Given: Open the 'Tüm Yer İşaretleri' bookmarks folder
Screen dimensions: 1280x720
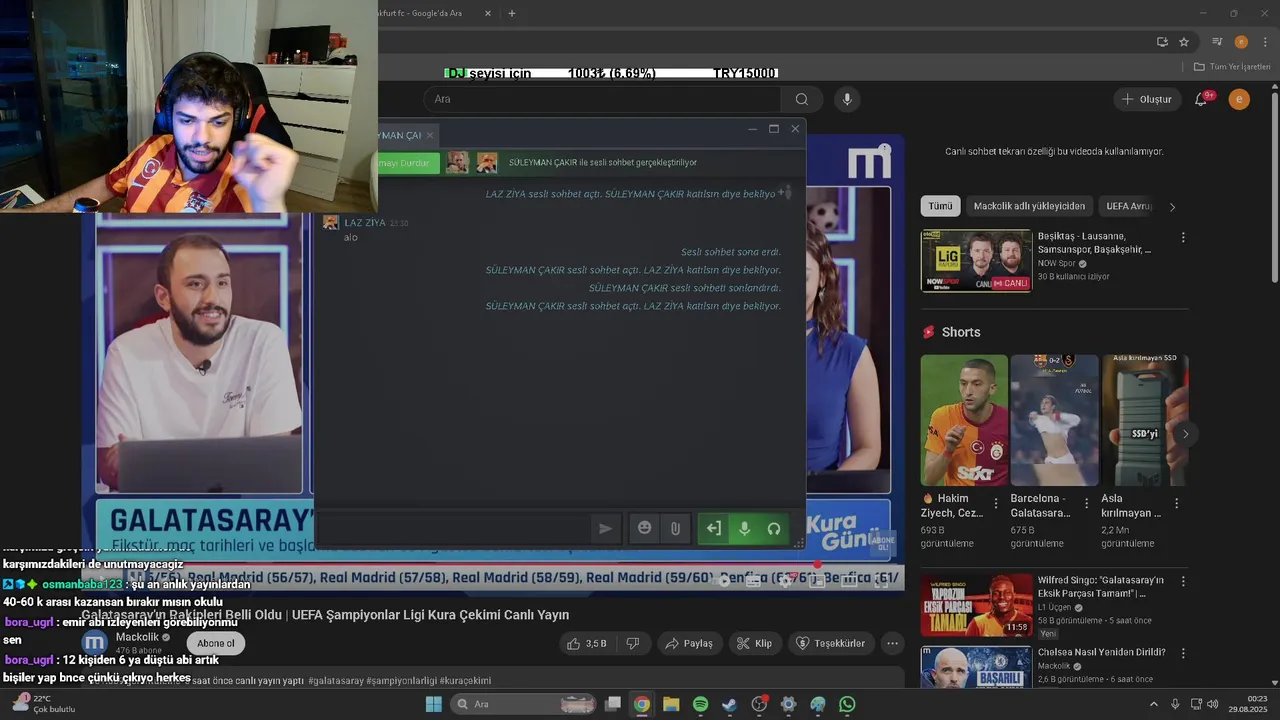Looking at the screenshot, I should coord(1232,67).
